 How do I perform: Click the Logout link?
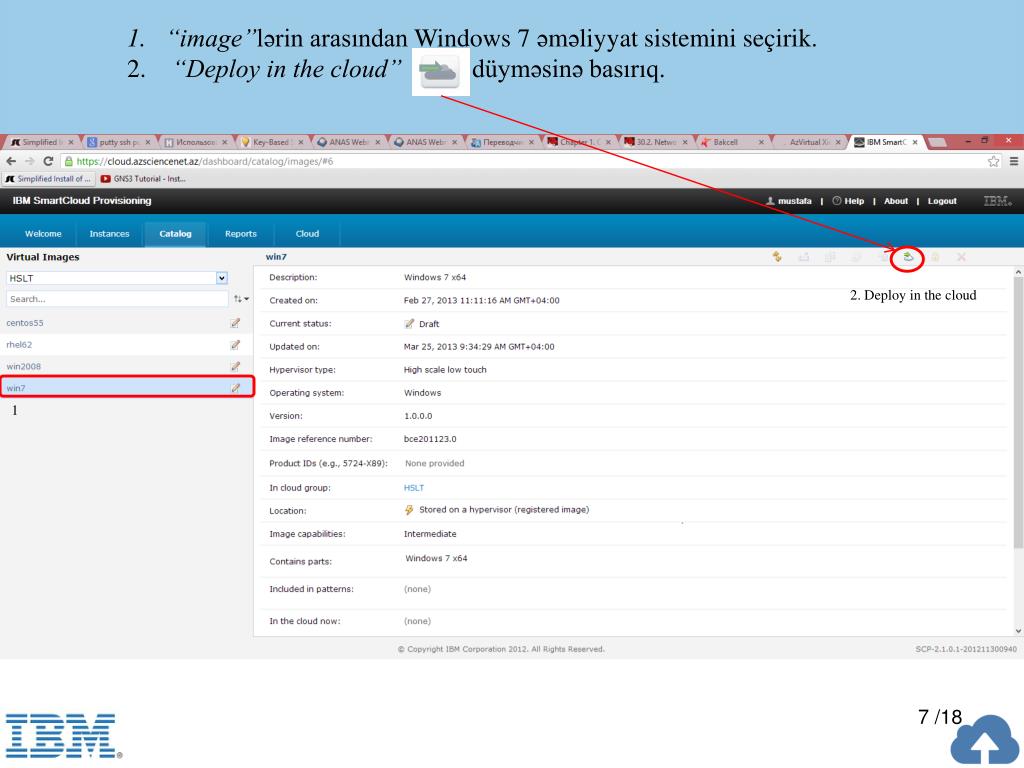tap(942, 201)
